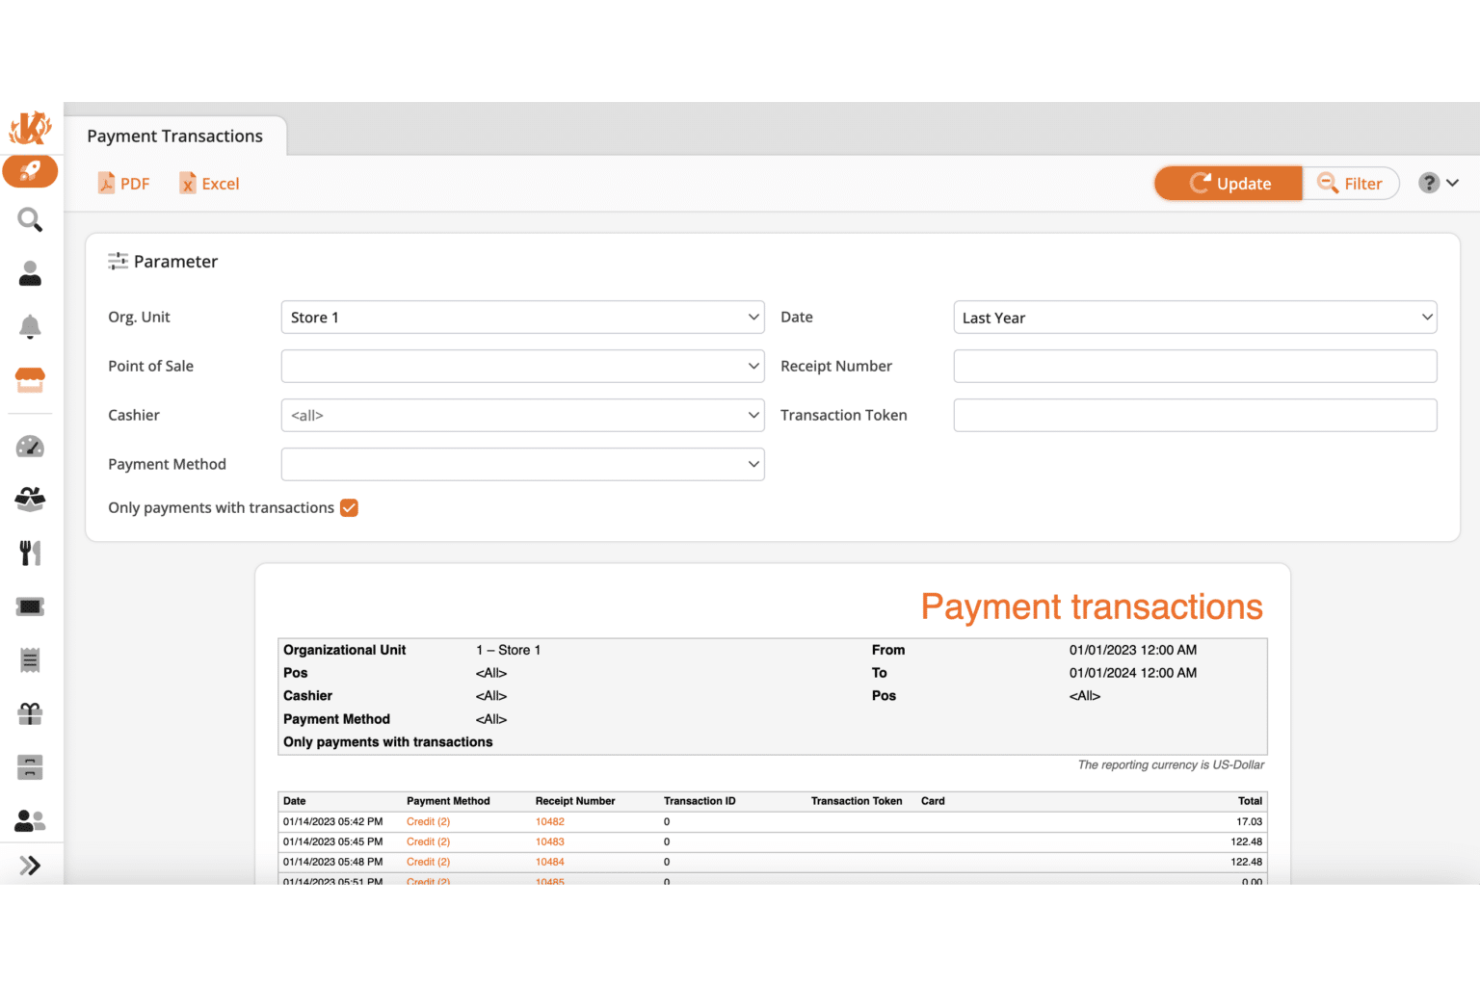Open the ticket icon in sidebar
1480x987 pixels.
click(30, 606)
